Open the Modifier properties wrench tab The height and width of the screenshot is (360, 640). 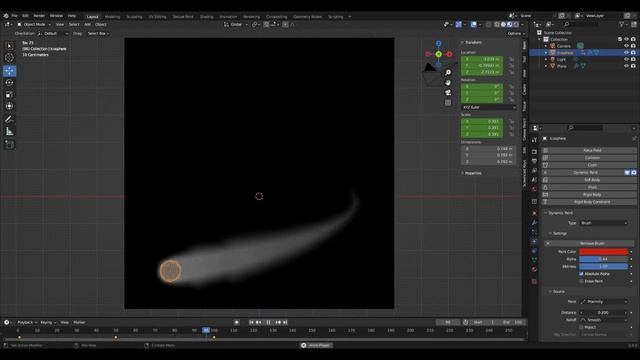534,223
